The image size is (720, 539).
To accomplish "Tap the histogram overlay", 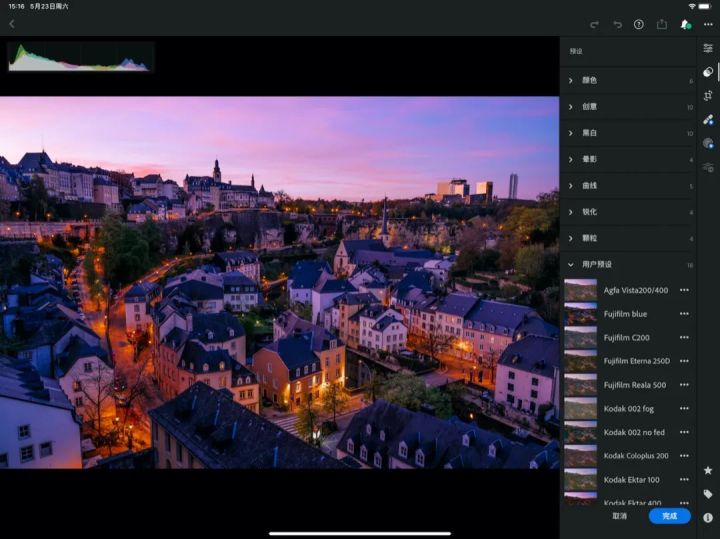I will [x=80, y=57].
